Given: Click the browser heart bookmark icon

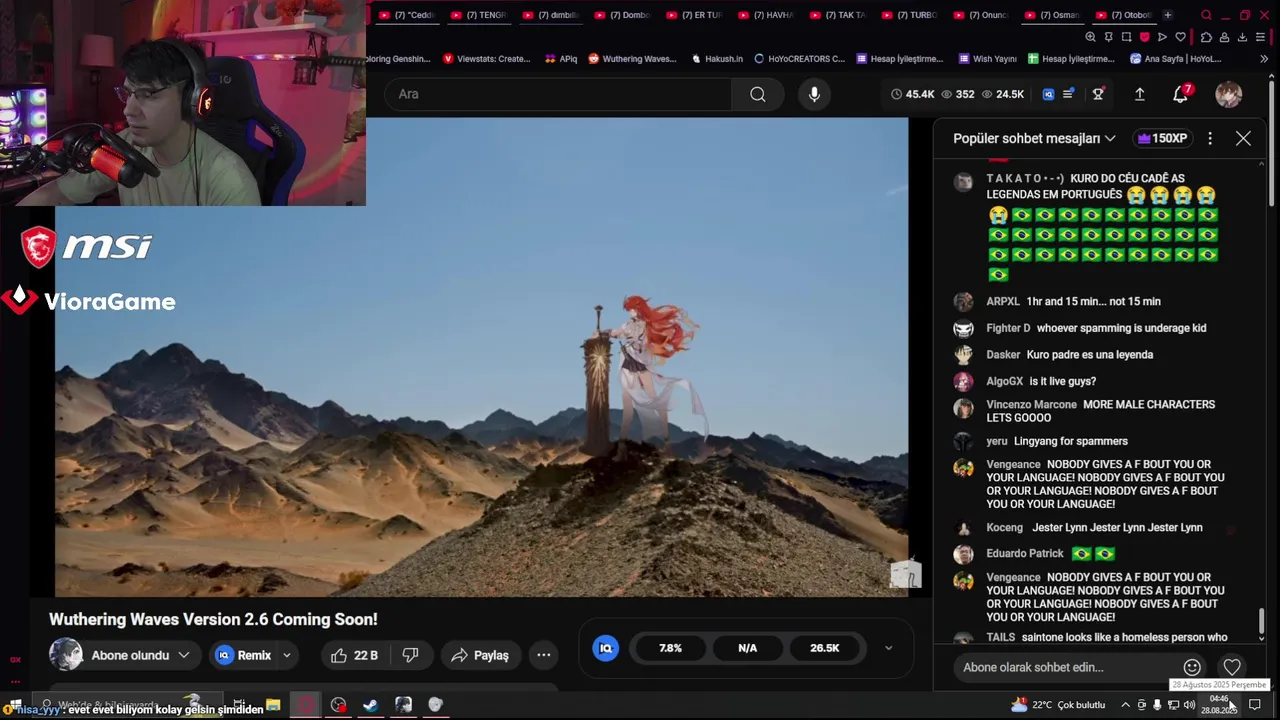Looking at the screenshot, I should (x=1180, y=37).
